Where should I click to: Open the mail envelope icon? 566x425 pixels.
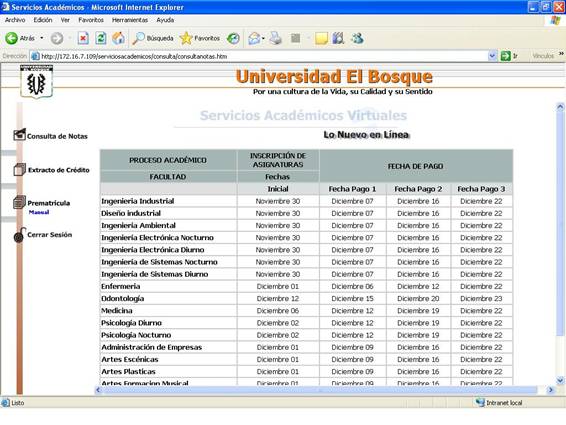click(x=254, y=38)
